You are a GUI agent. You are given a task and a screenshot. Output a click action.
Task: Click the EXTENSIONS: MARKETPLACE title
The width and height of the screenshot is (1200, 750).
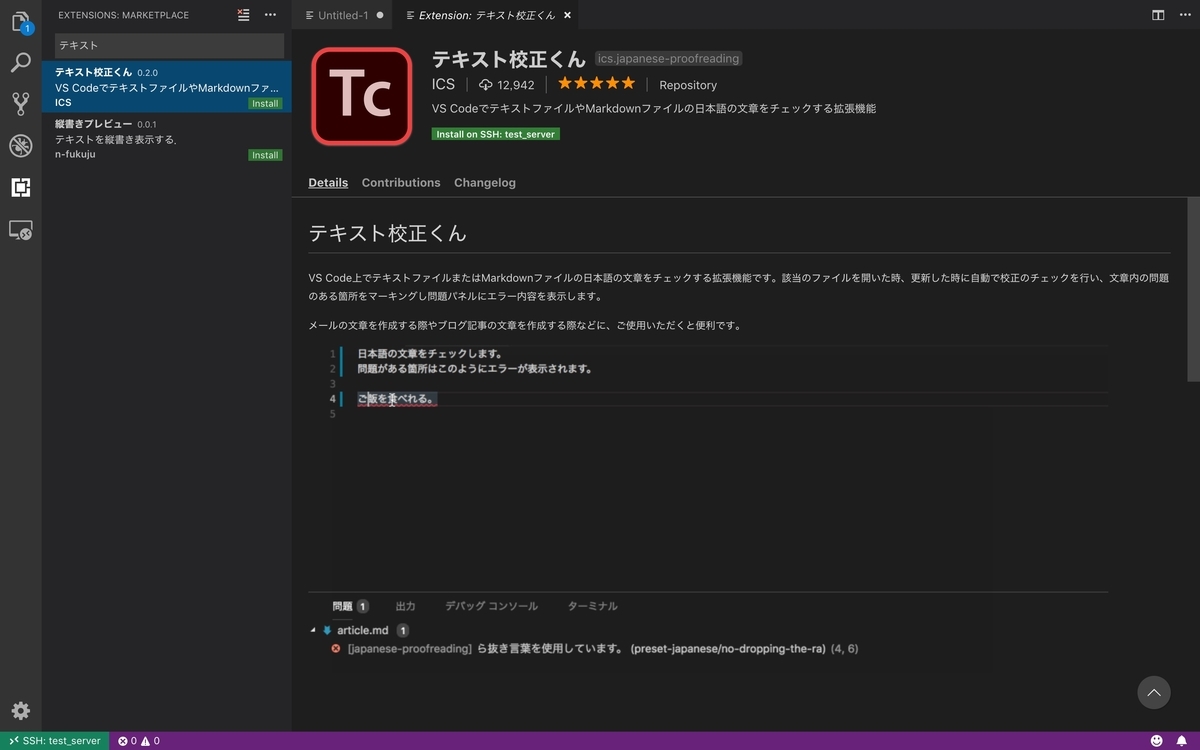123,15
